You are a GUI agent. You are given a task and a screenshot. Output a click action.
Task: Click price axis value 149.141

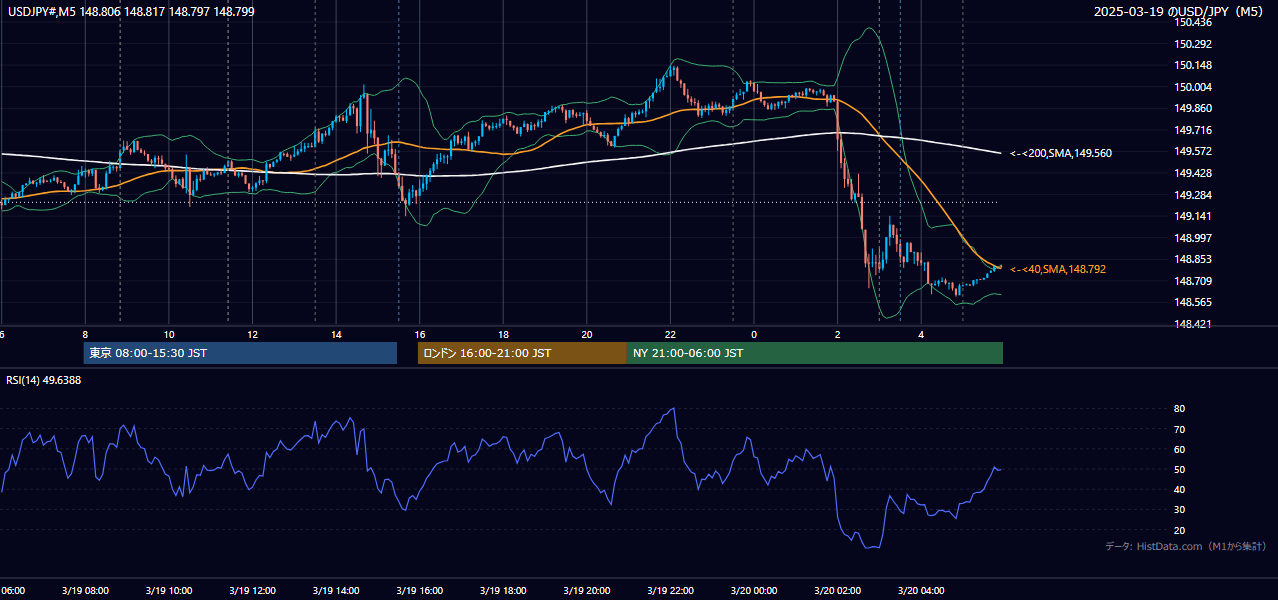(1193, 216)
